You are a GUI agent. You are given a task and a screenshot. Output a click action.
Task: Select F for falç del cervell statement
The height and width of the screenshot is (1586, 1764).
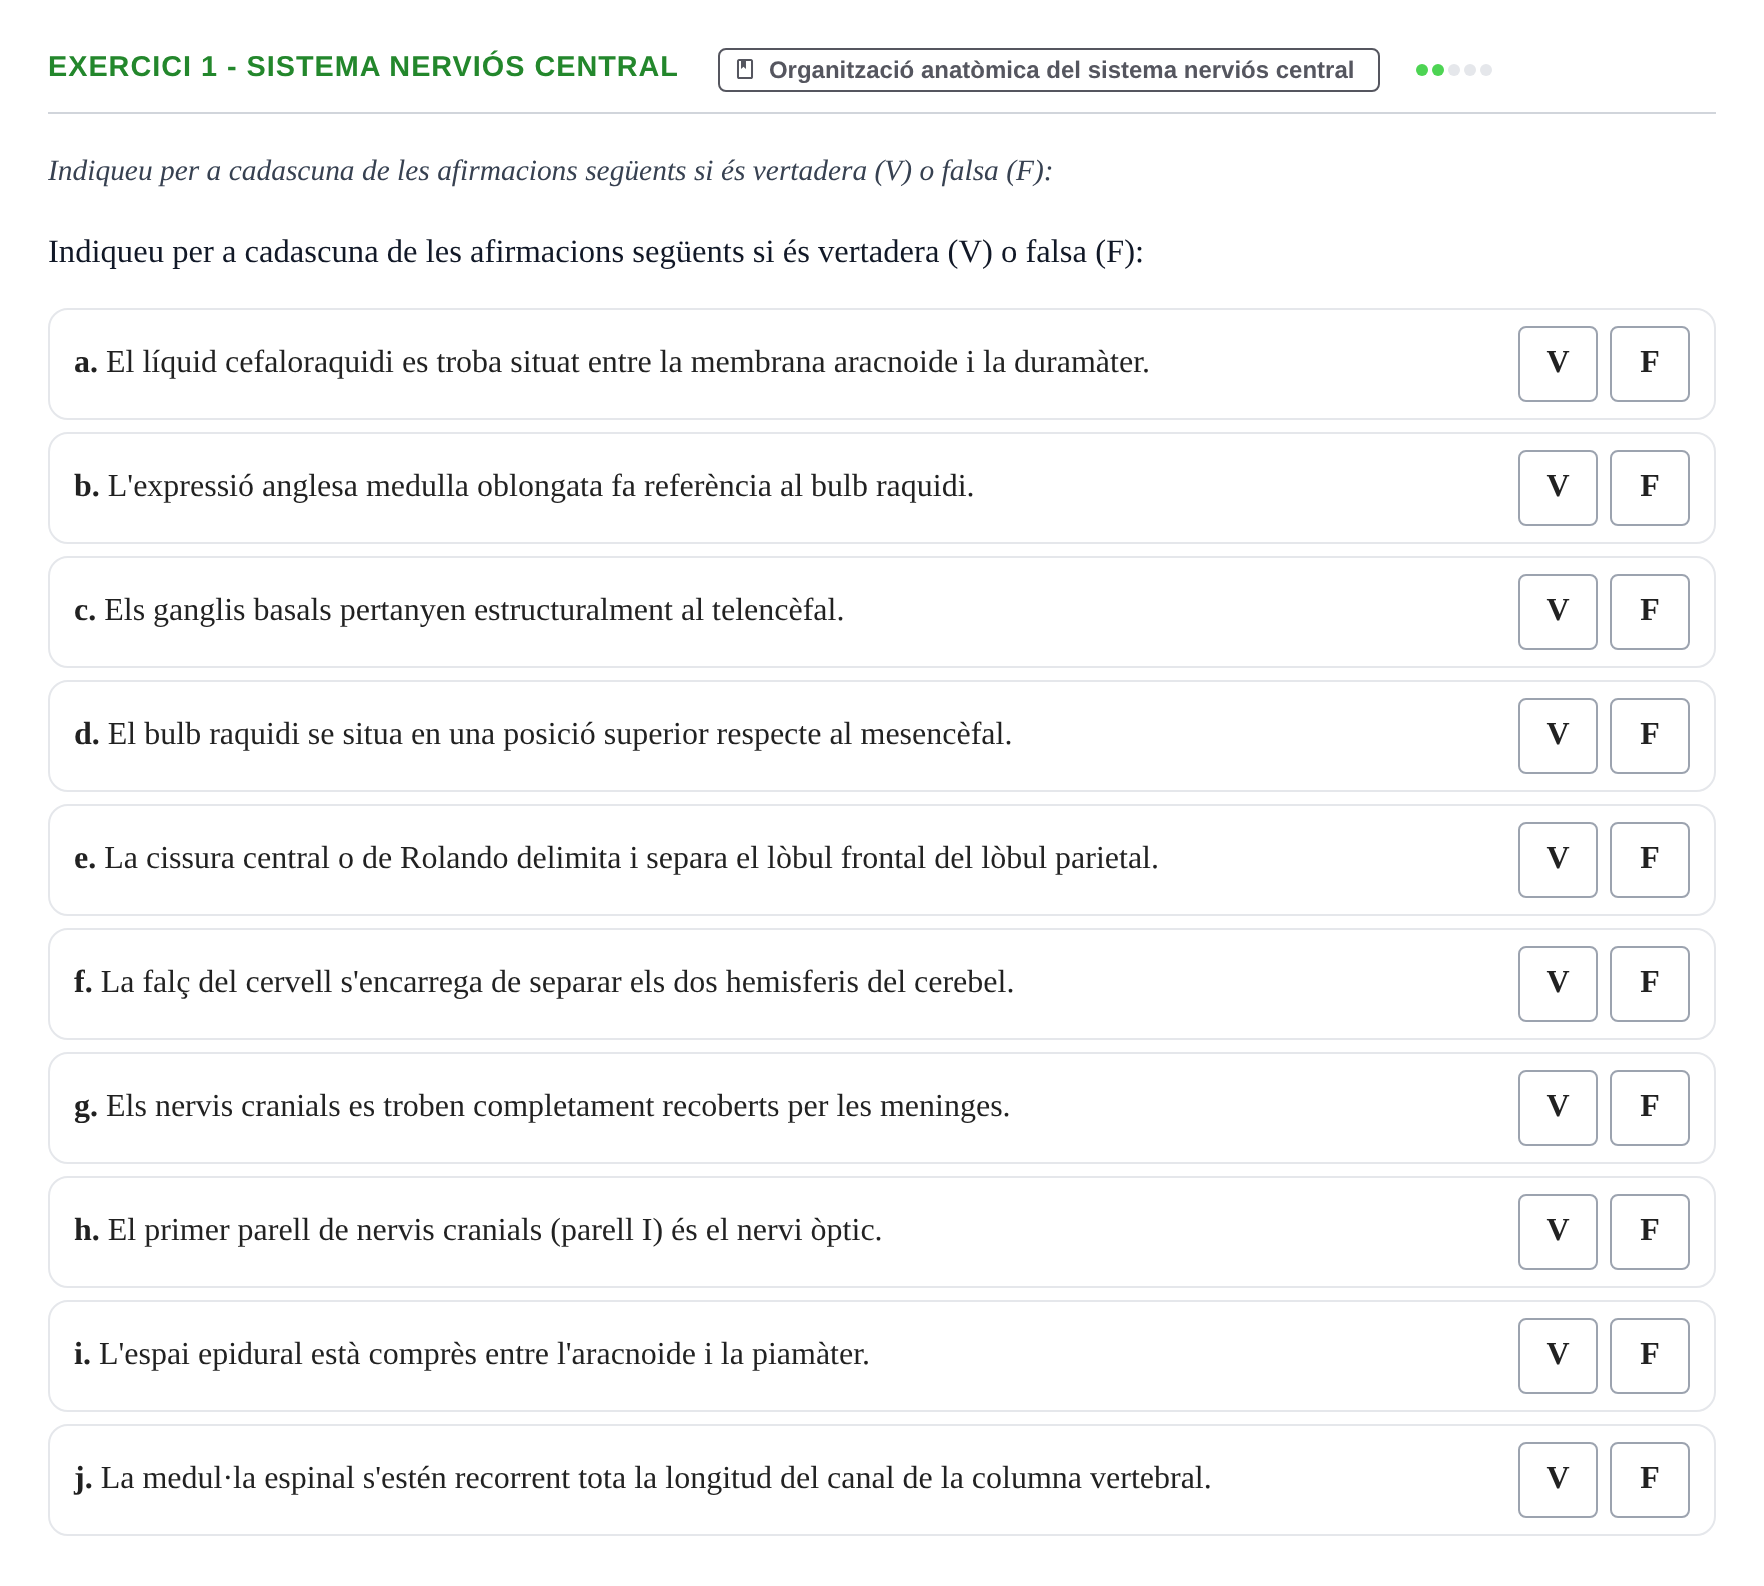1649,984
